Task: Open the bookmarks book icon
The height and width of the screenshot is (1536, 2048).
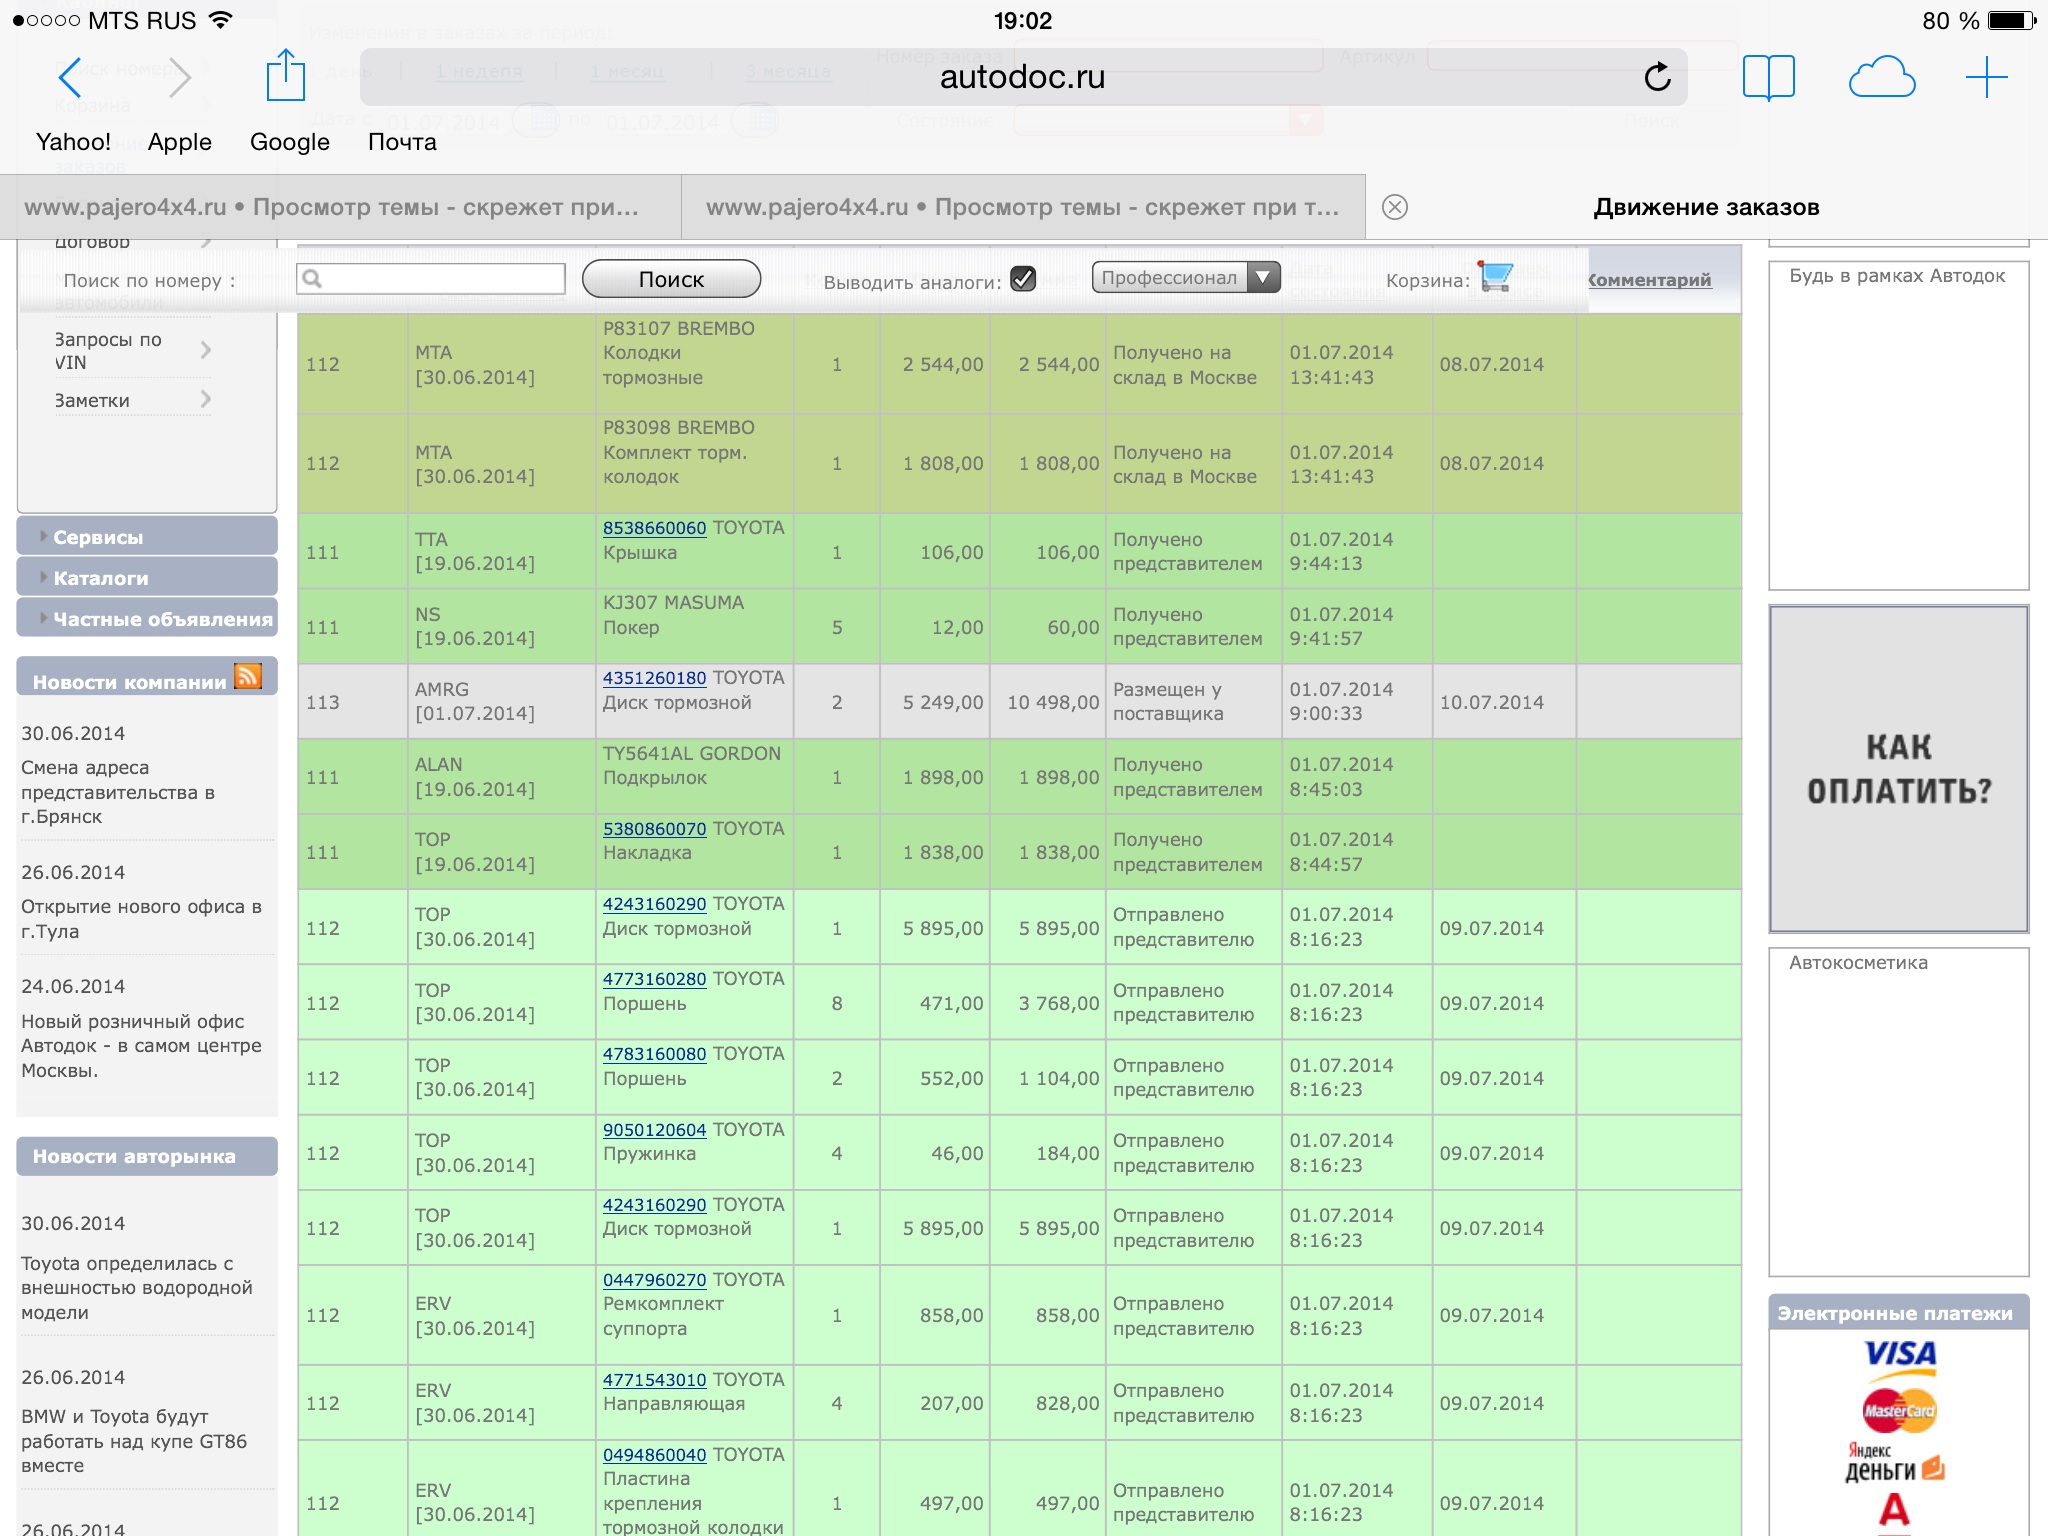Action: 1768,77
